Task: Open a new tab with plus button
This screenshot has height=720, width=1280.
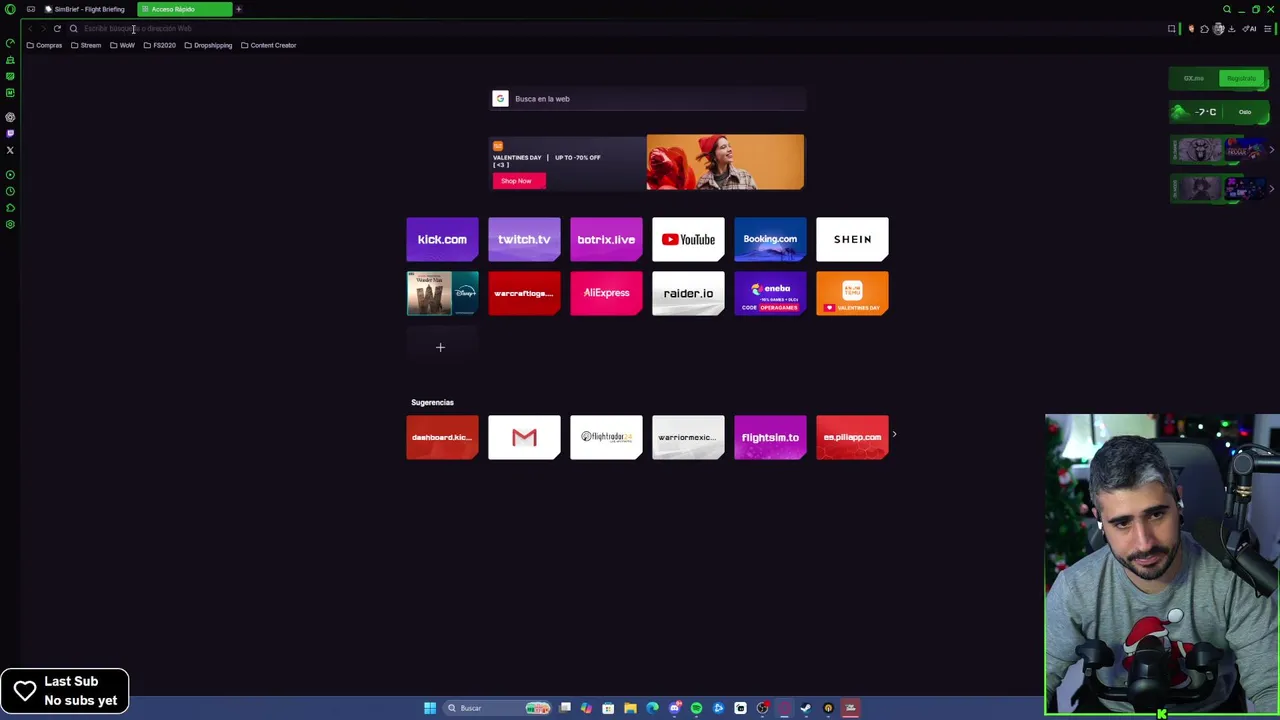Action: [239, 9]
